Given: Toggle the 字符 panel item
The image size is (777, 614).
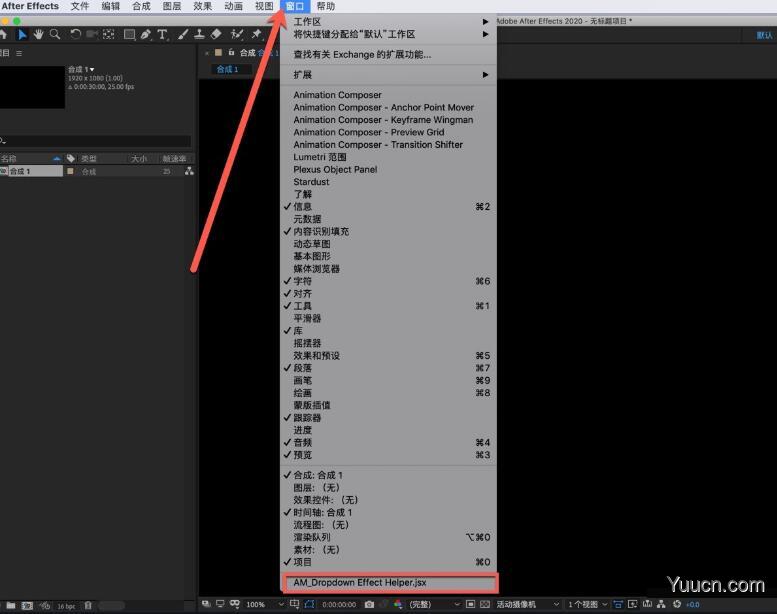Looking at the screenshot, I should tap(388, 281).
